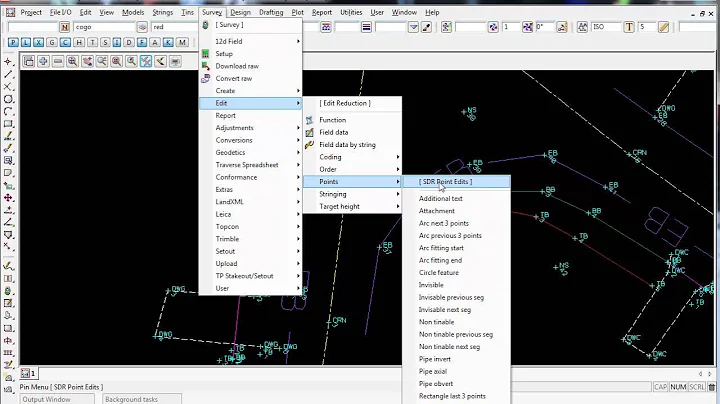The height and width of the screenshot is (404, 720).
Task: Click the text T icon beside ISO
Action: (x=629, y=27)
